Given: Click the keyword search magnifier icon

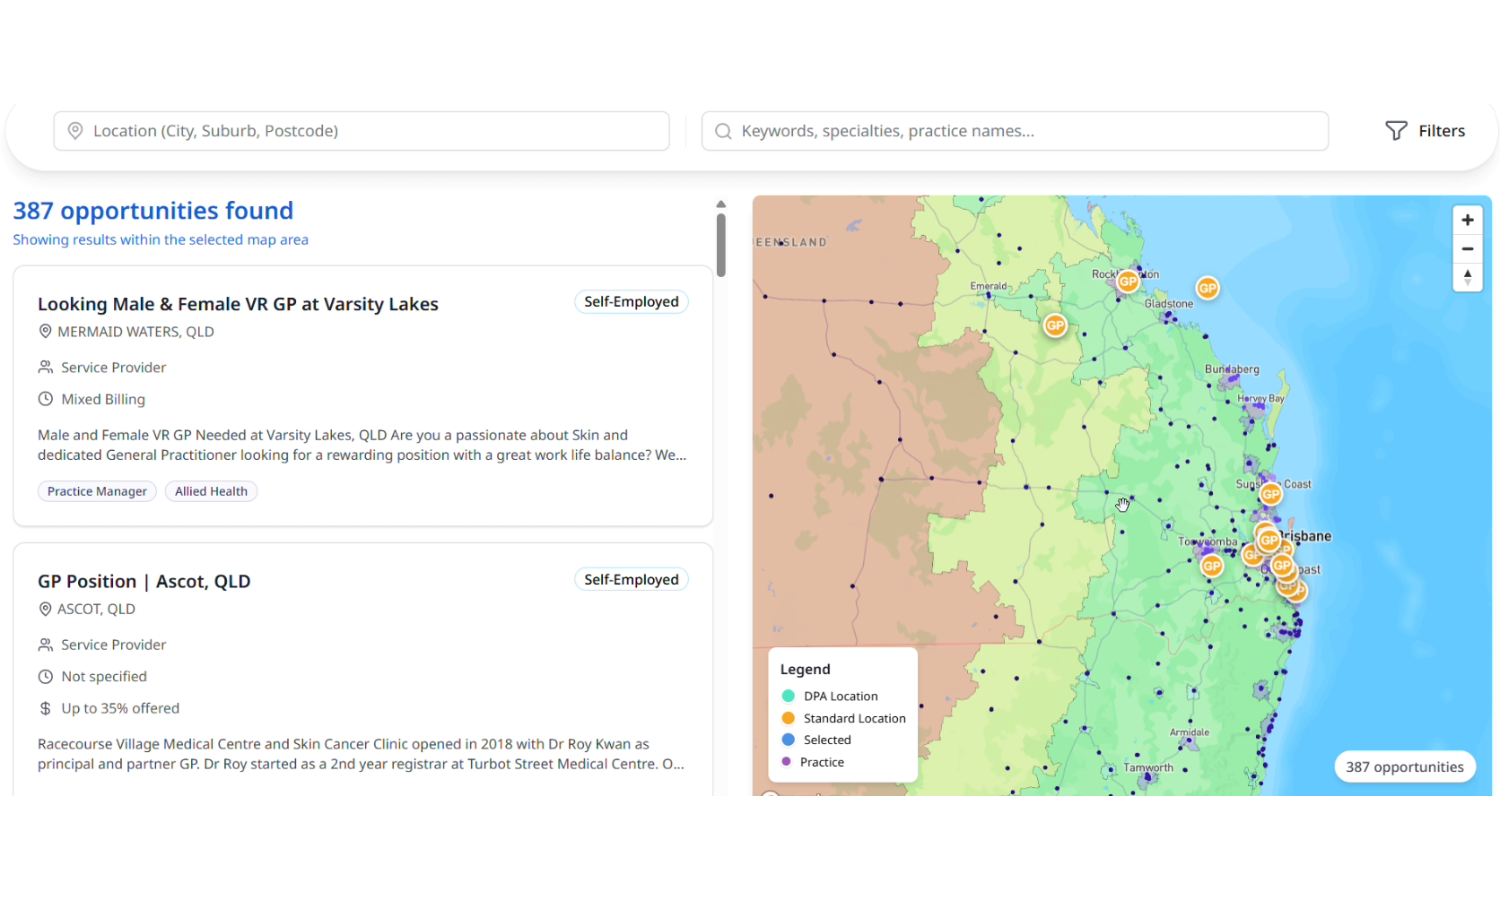Looking at the screenshot, I should tap(723, 131).
